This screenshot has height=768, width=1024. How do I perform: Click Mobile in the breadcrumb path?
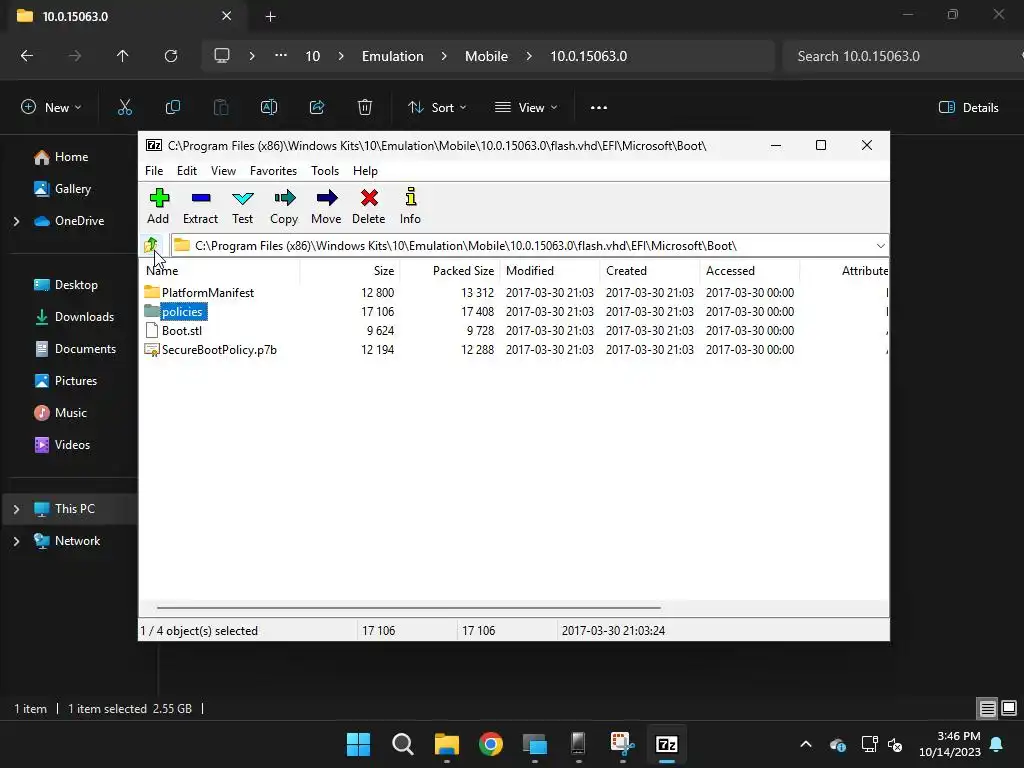tap(487, 56)
